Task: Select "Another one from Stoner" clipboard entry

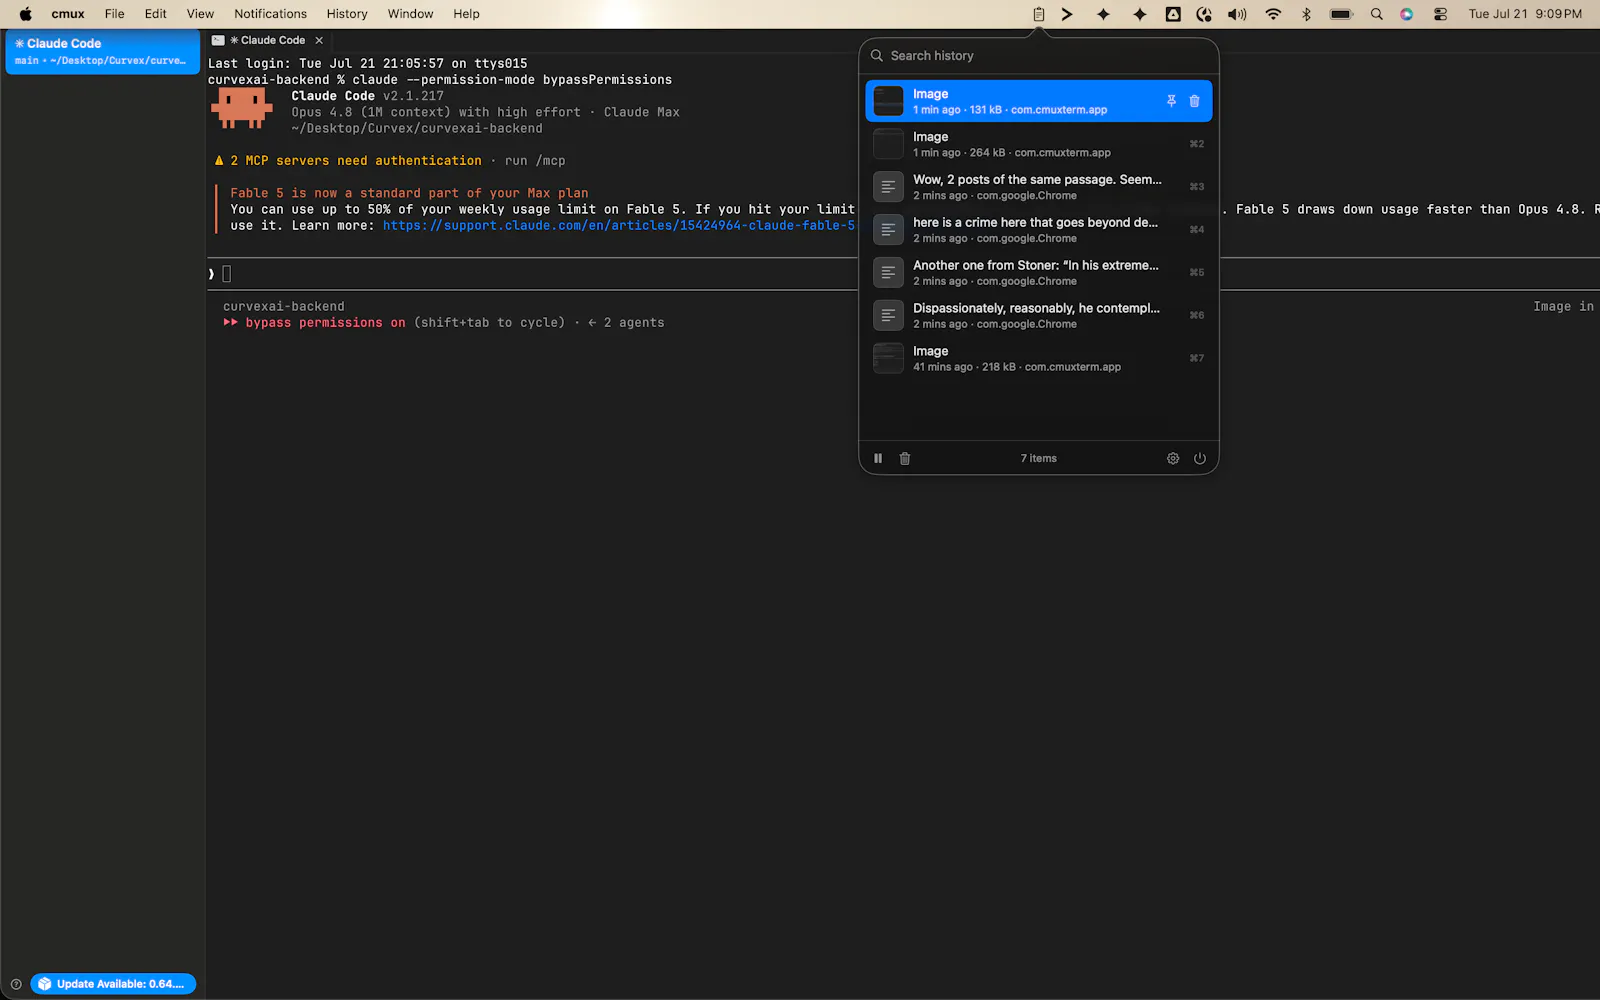Action: pos(1039,273)
